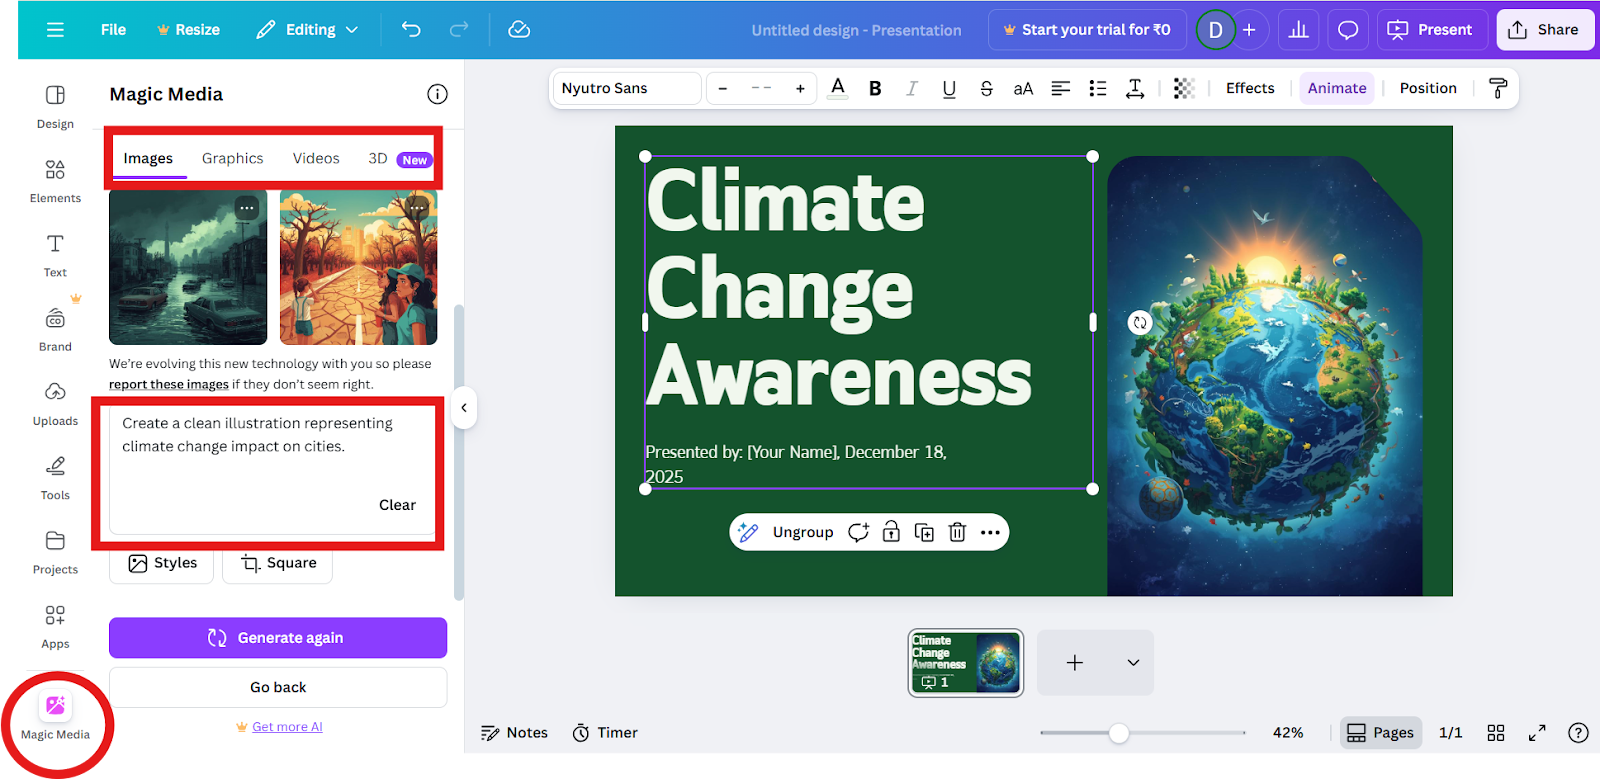
Task: Duplicate the selected group
Action: [924, 532]
